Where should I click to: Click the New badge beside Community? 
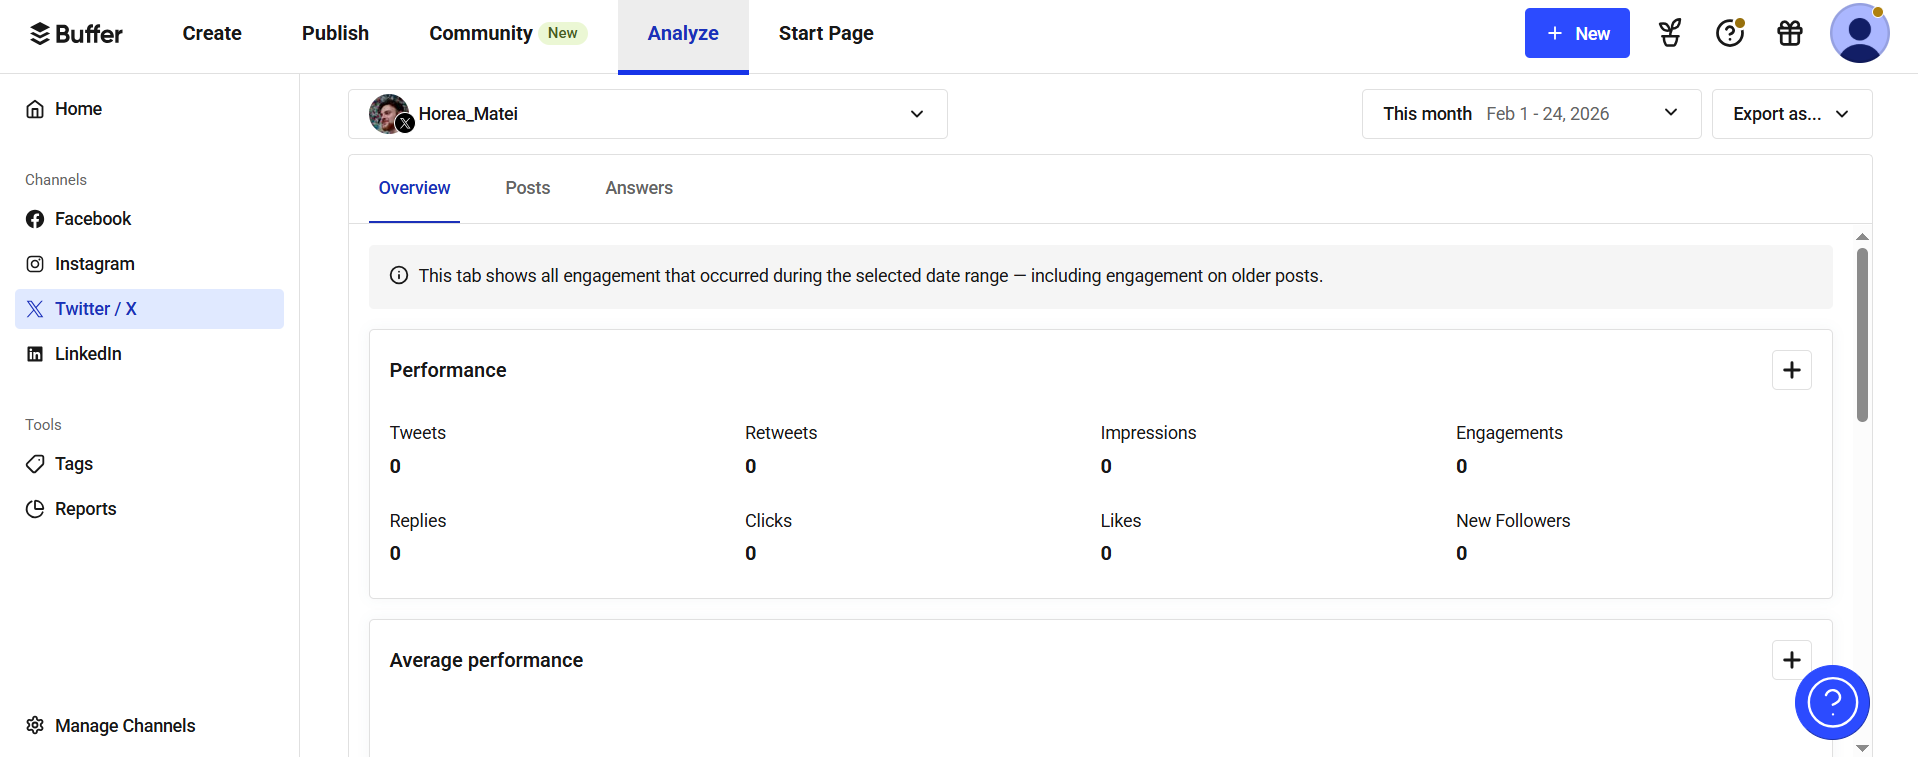pyautogui.click(x=563, y=33)
